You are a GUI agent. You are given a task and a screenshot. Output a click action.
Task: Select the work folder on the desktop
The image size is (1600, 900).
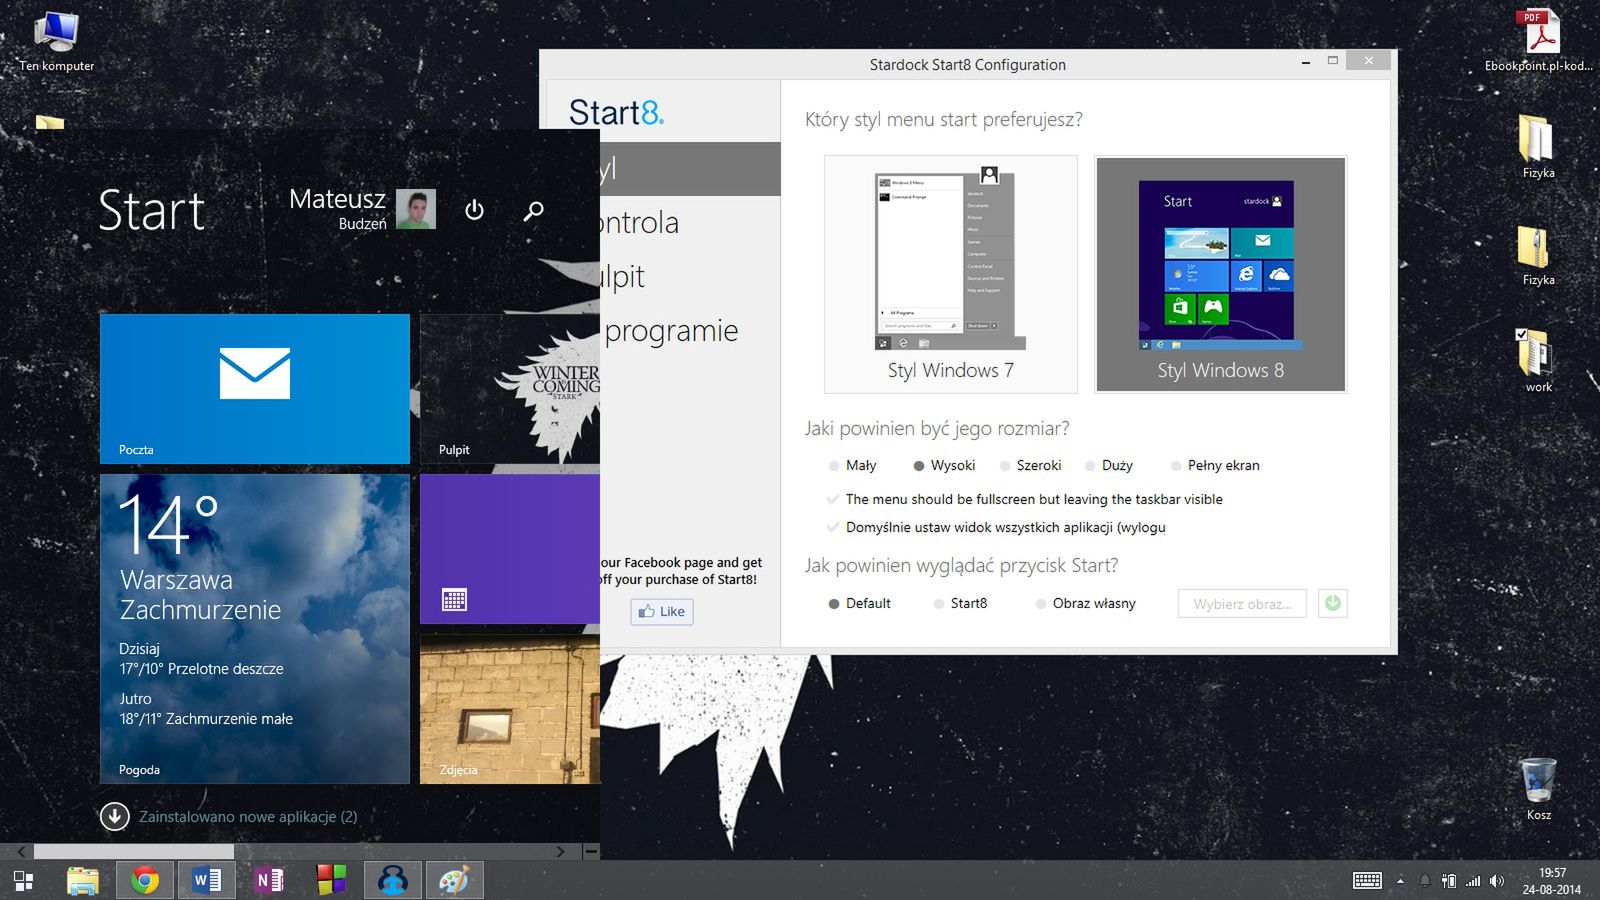1538,361
